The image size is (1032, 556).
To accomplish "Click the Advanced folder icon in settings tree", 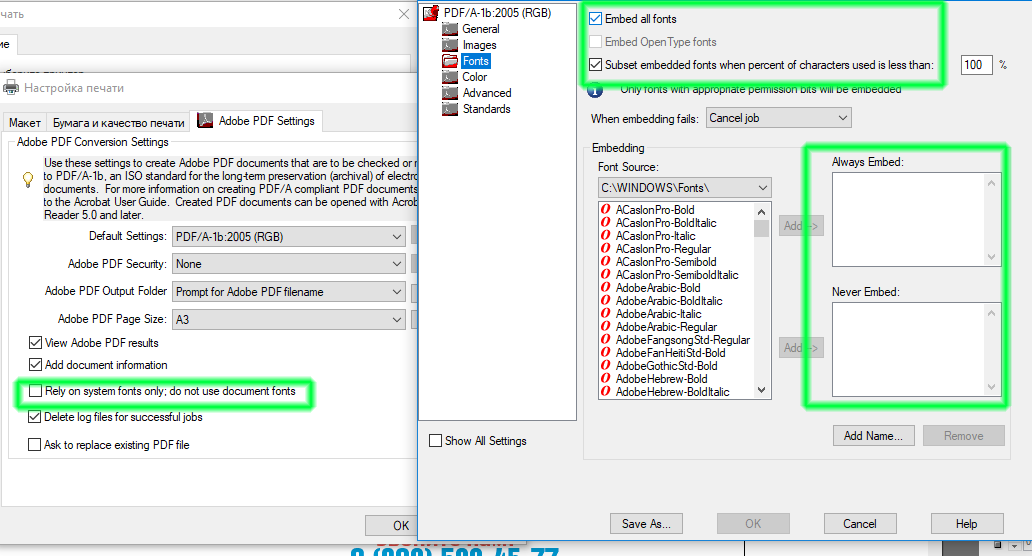I will point(450,93).
